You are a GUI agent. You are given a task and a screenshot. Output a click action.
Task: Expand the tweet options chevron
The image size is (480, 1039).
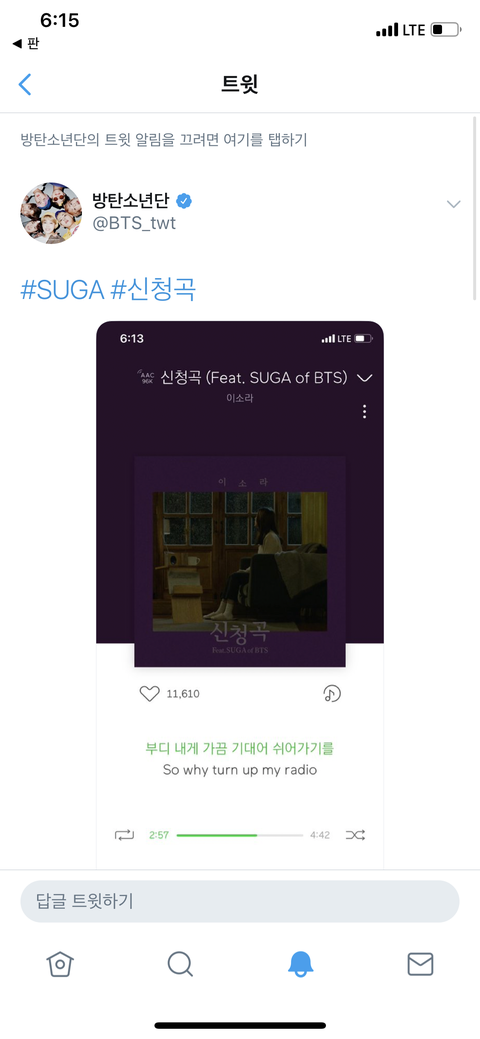pyautogui.click(x=453, y=204)
